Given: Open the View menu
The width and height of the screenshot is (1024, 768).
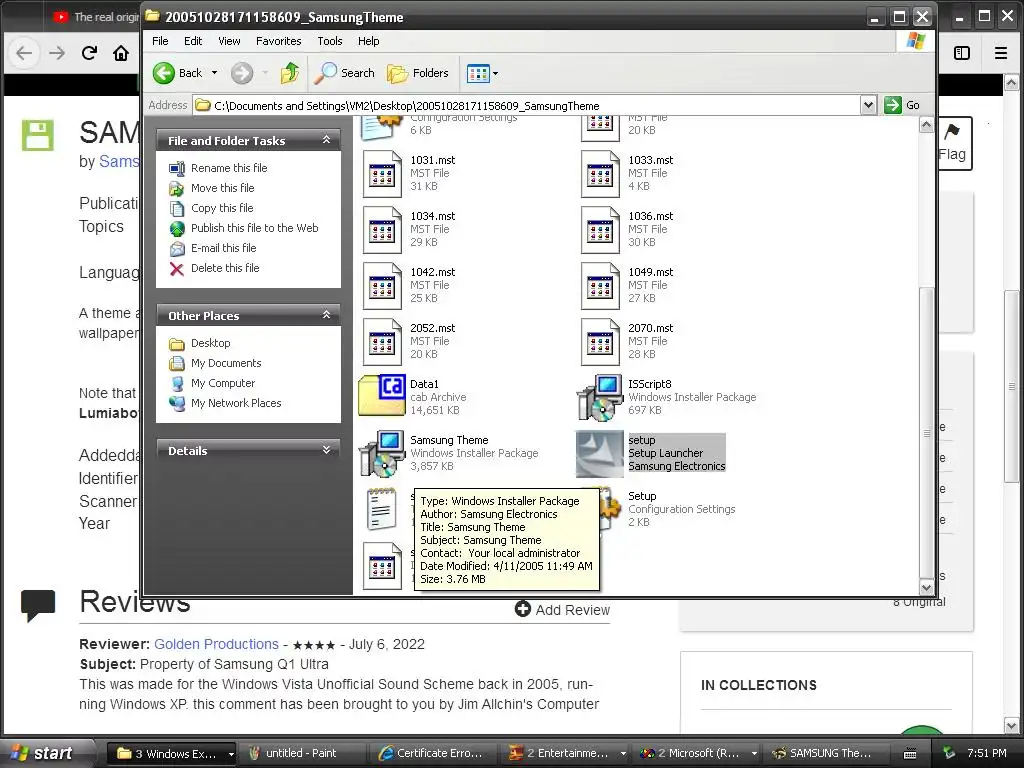Looking at the screenshot, I should 229,41.
